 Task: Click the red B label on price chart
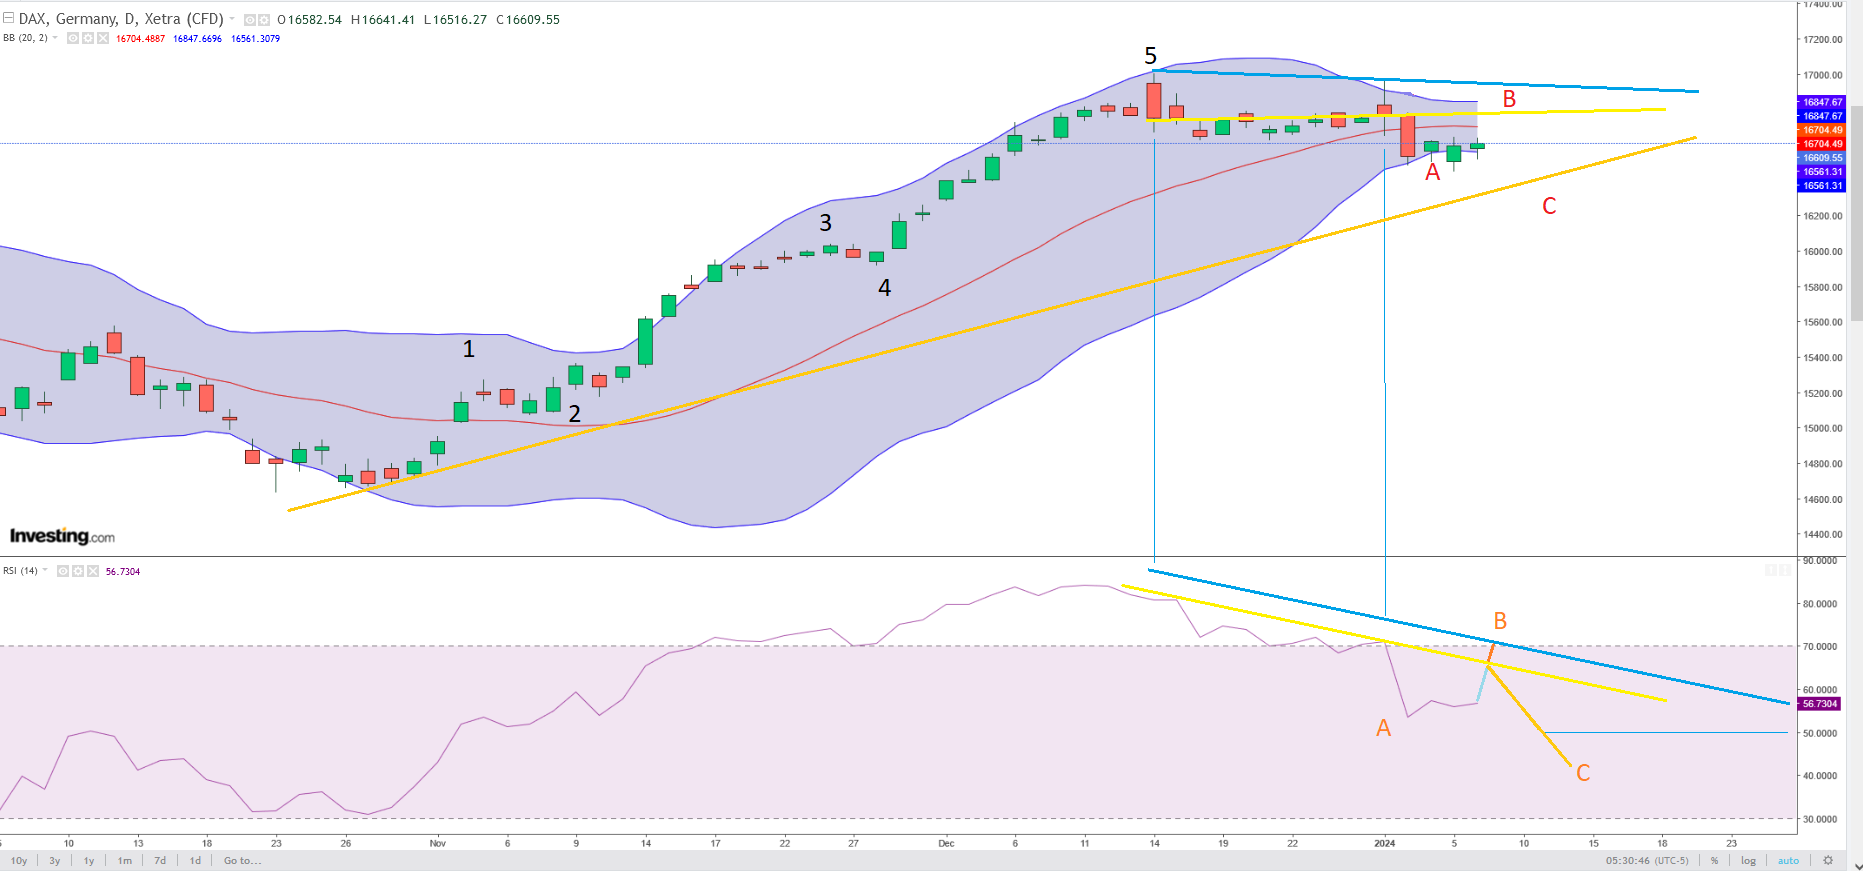click(1509, 99)
